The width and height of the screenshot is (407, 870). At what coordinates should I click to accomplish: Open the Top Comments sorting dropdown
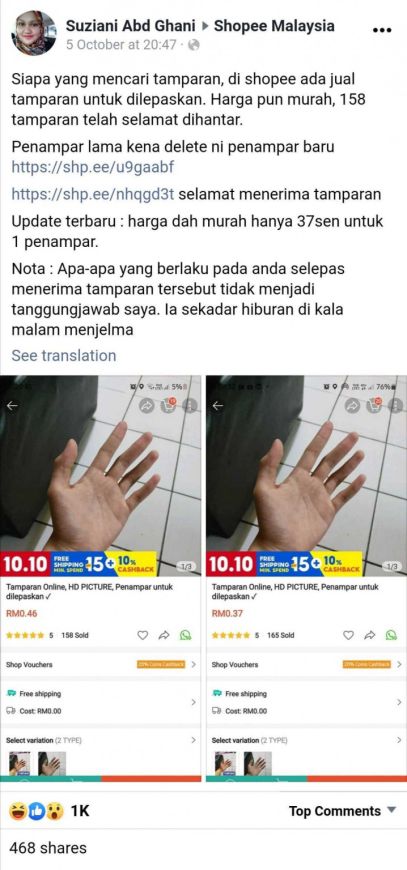pos(343,811)
